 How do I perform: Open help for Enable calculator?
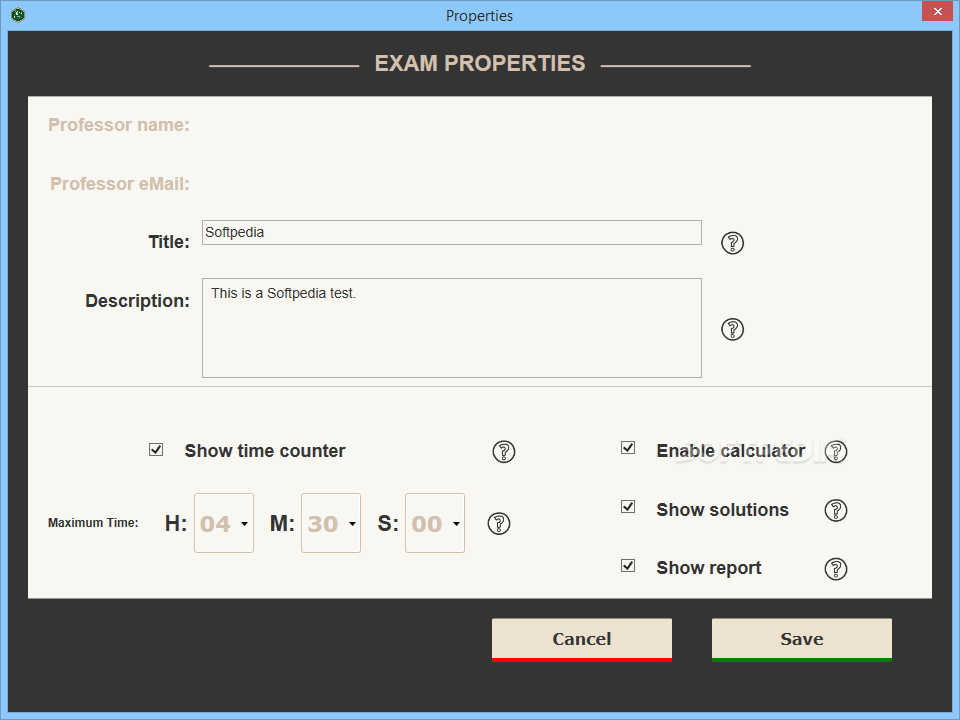(836, 452)
